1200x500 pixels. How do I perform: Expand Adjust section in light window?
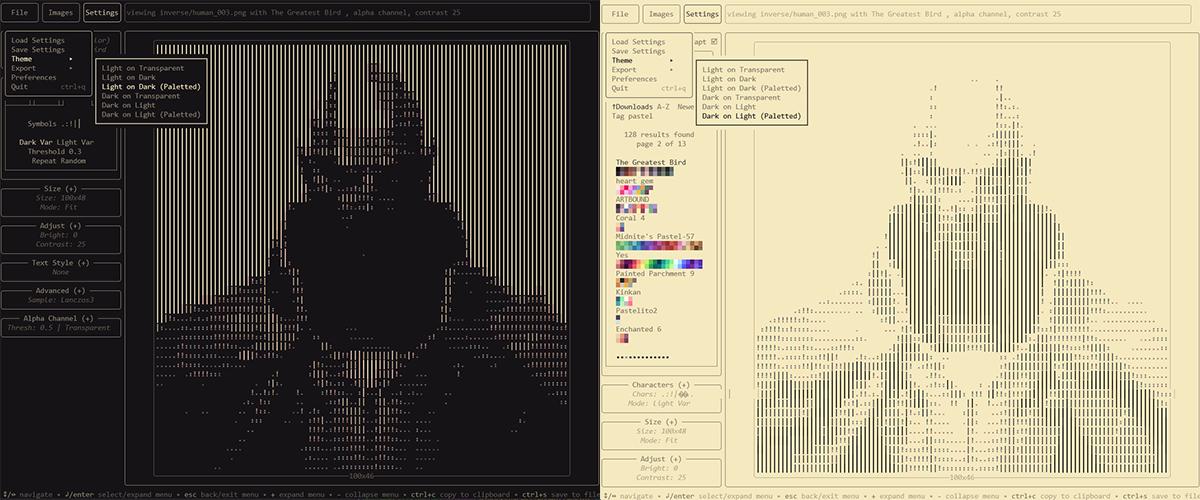pyautogui.click(x=660, y=459)
